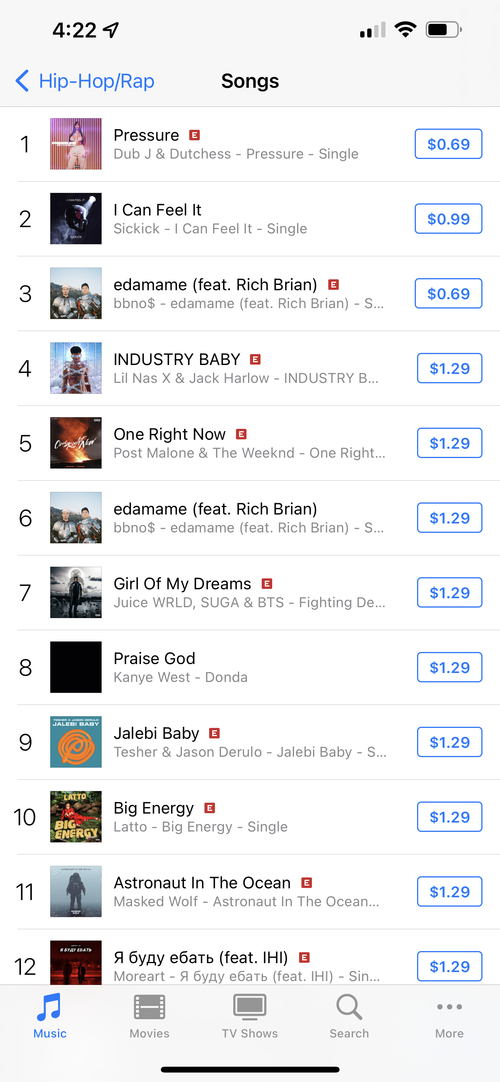Select the rank 3 edamame song title
Screen dimensions: 500x1082
[x=215, y=284]
